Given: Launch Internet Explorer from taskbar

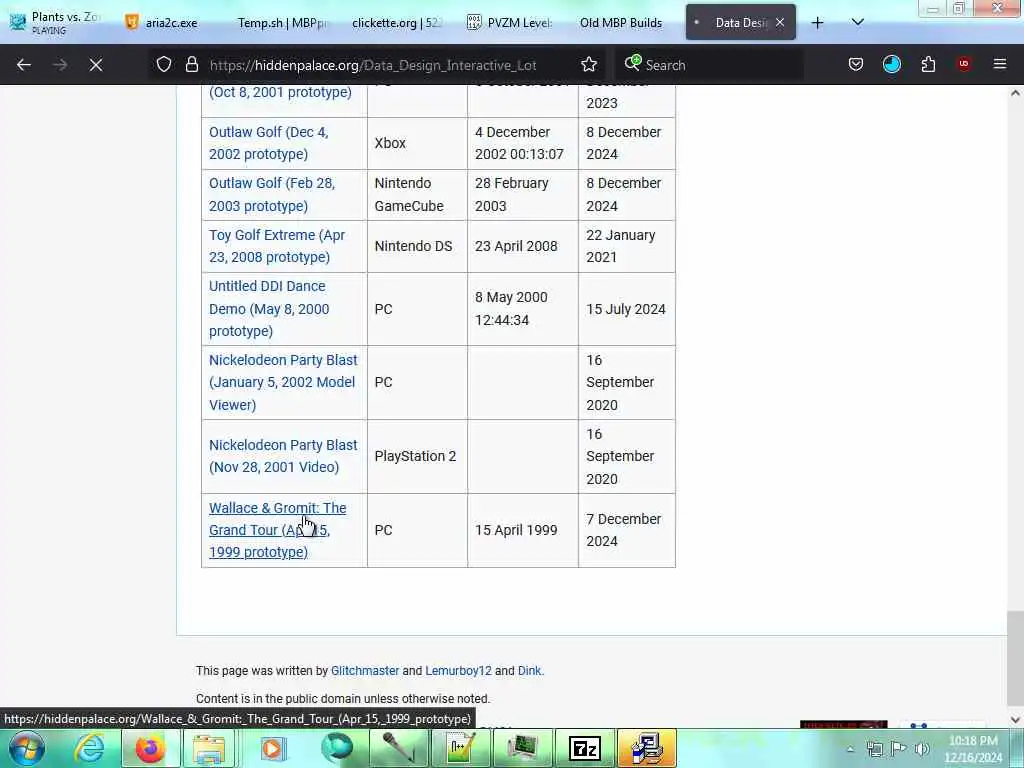Looking at the screenshot, I should click(x=89, y=748).
